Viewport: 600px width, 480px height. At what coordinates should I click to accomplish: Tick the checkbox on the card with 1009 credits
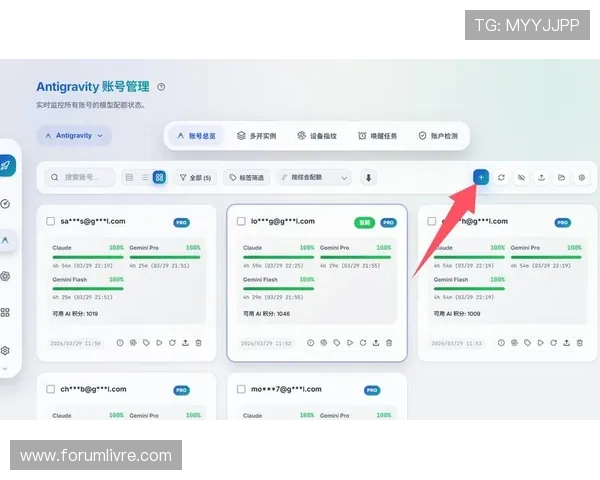(432, 221)
